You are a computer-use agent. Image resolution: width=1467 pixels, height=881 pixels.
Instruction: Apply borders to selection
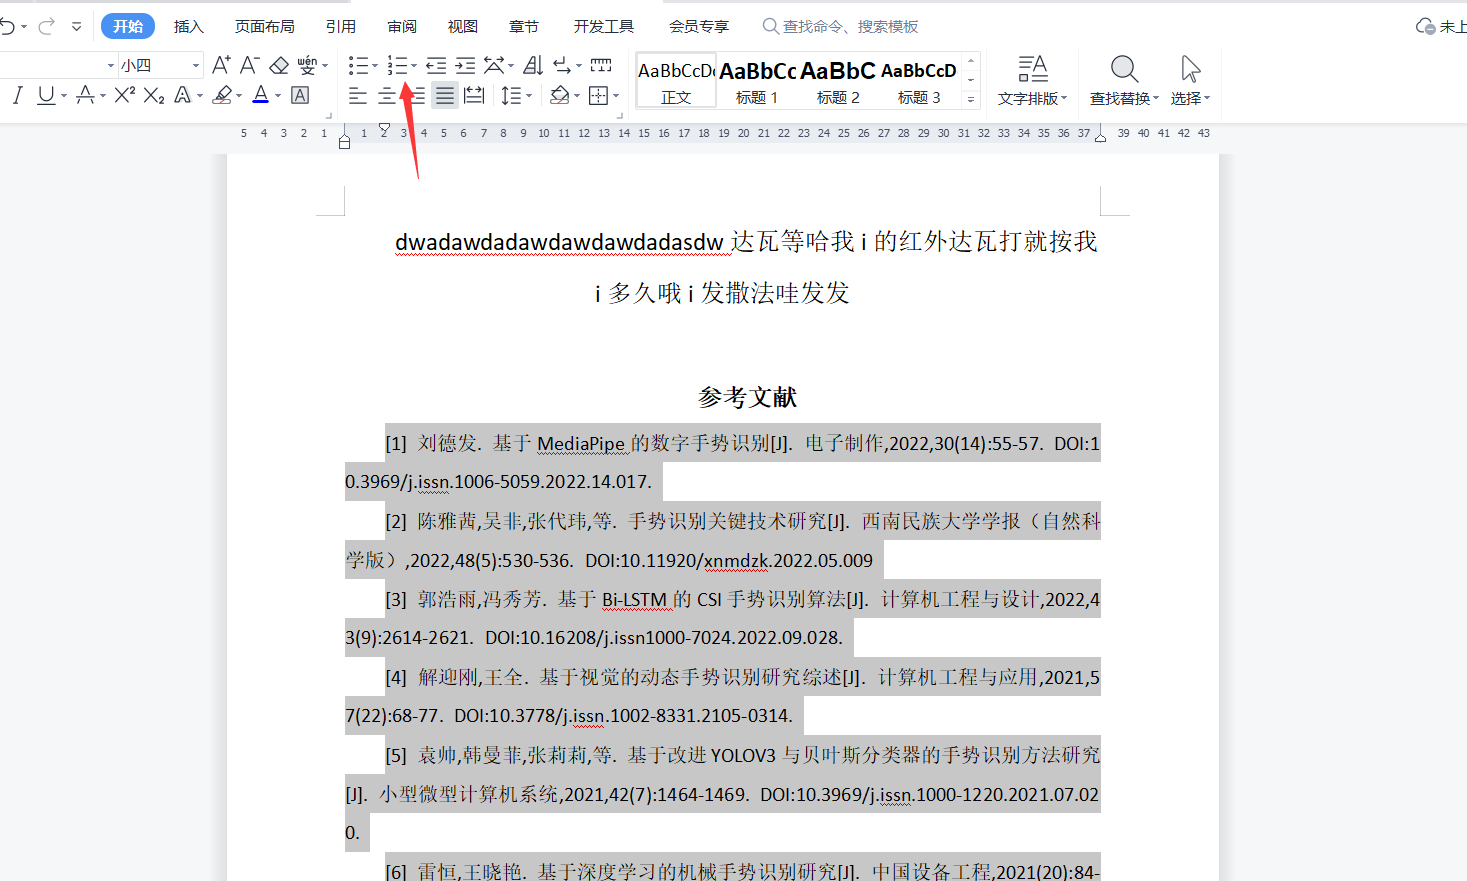tap(598, 95)
